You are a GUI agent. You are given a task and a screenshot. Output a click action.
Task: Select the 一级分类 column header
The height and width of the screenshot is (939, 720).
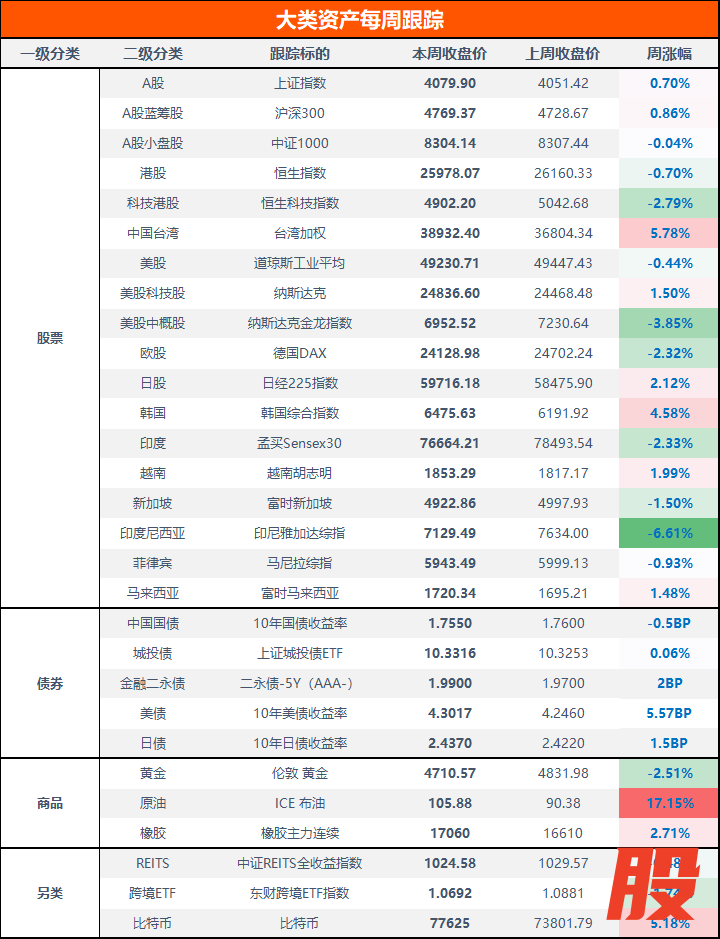(x=50, y=53)
